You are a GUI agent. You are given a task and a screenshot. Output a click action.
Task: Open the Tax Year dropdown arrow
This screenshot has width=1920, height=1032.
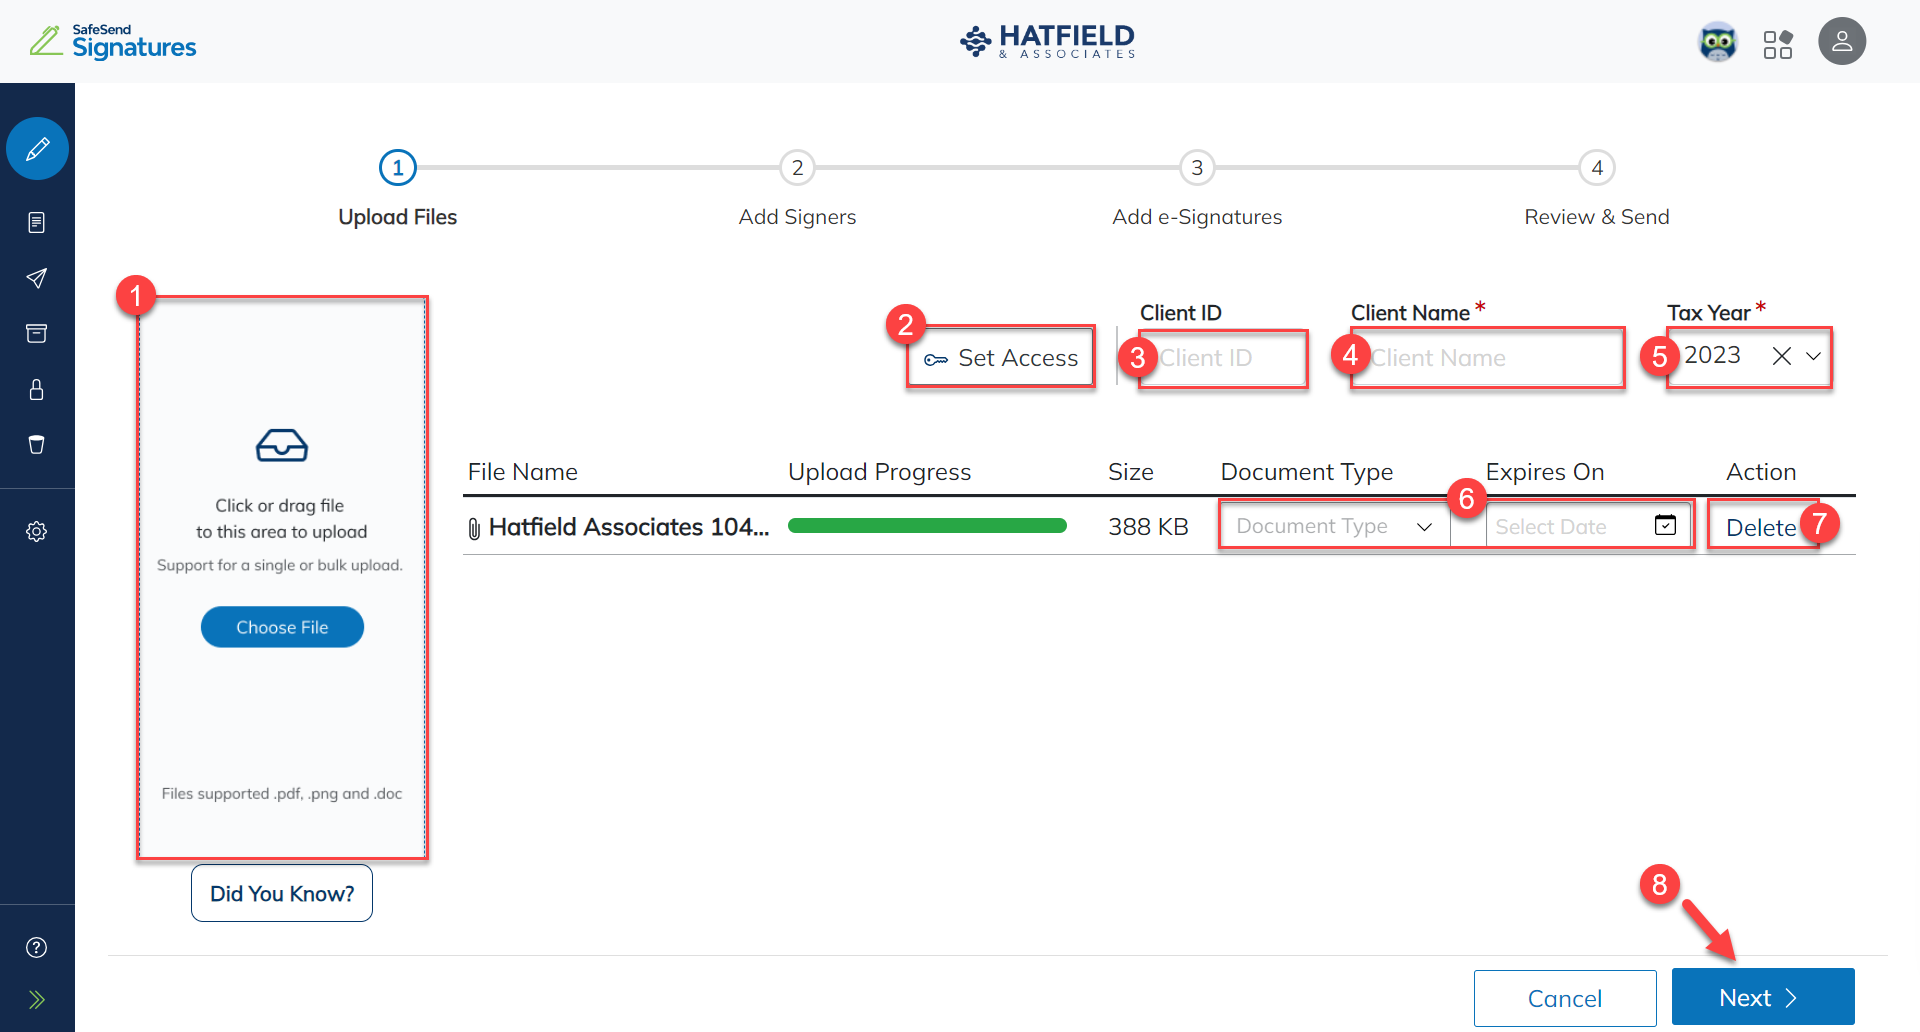[x=1813, y=356]
